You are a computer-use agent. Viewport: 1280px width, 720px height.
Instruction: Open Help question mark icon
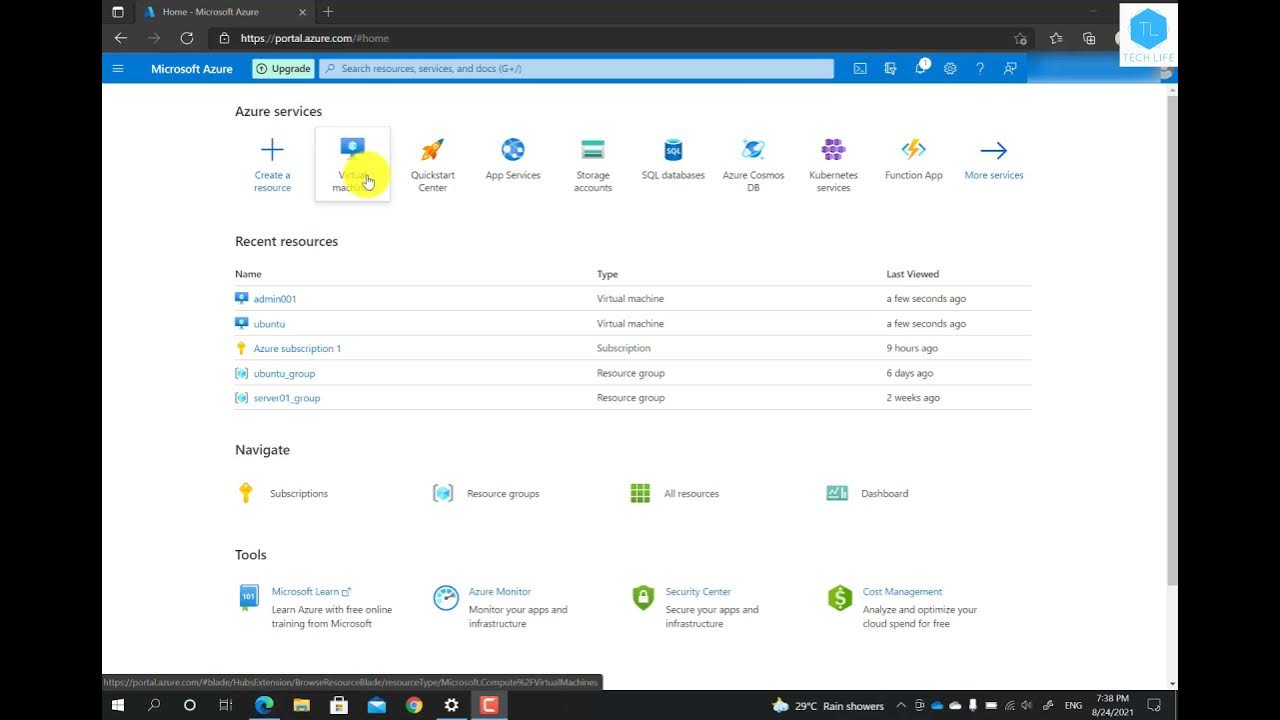click(x=980, y=69)
